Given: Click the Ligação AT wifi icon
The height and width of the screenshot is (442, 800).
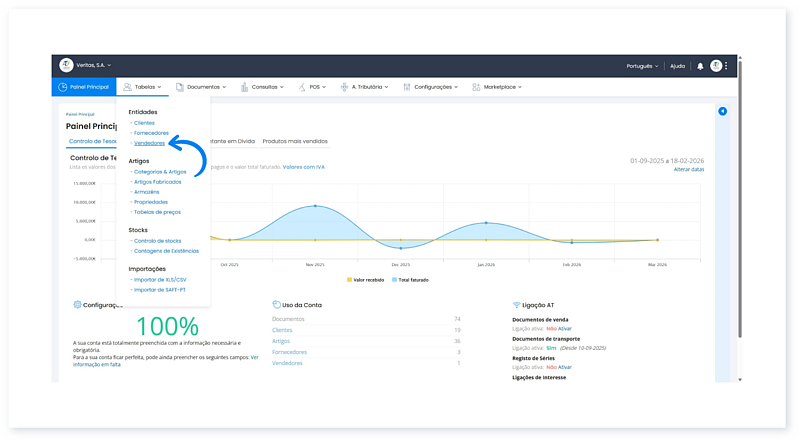Looking at the screenshot, I should click(516, 304).
